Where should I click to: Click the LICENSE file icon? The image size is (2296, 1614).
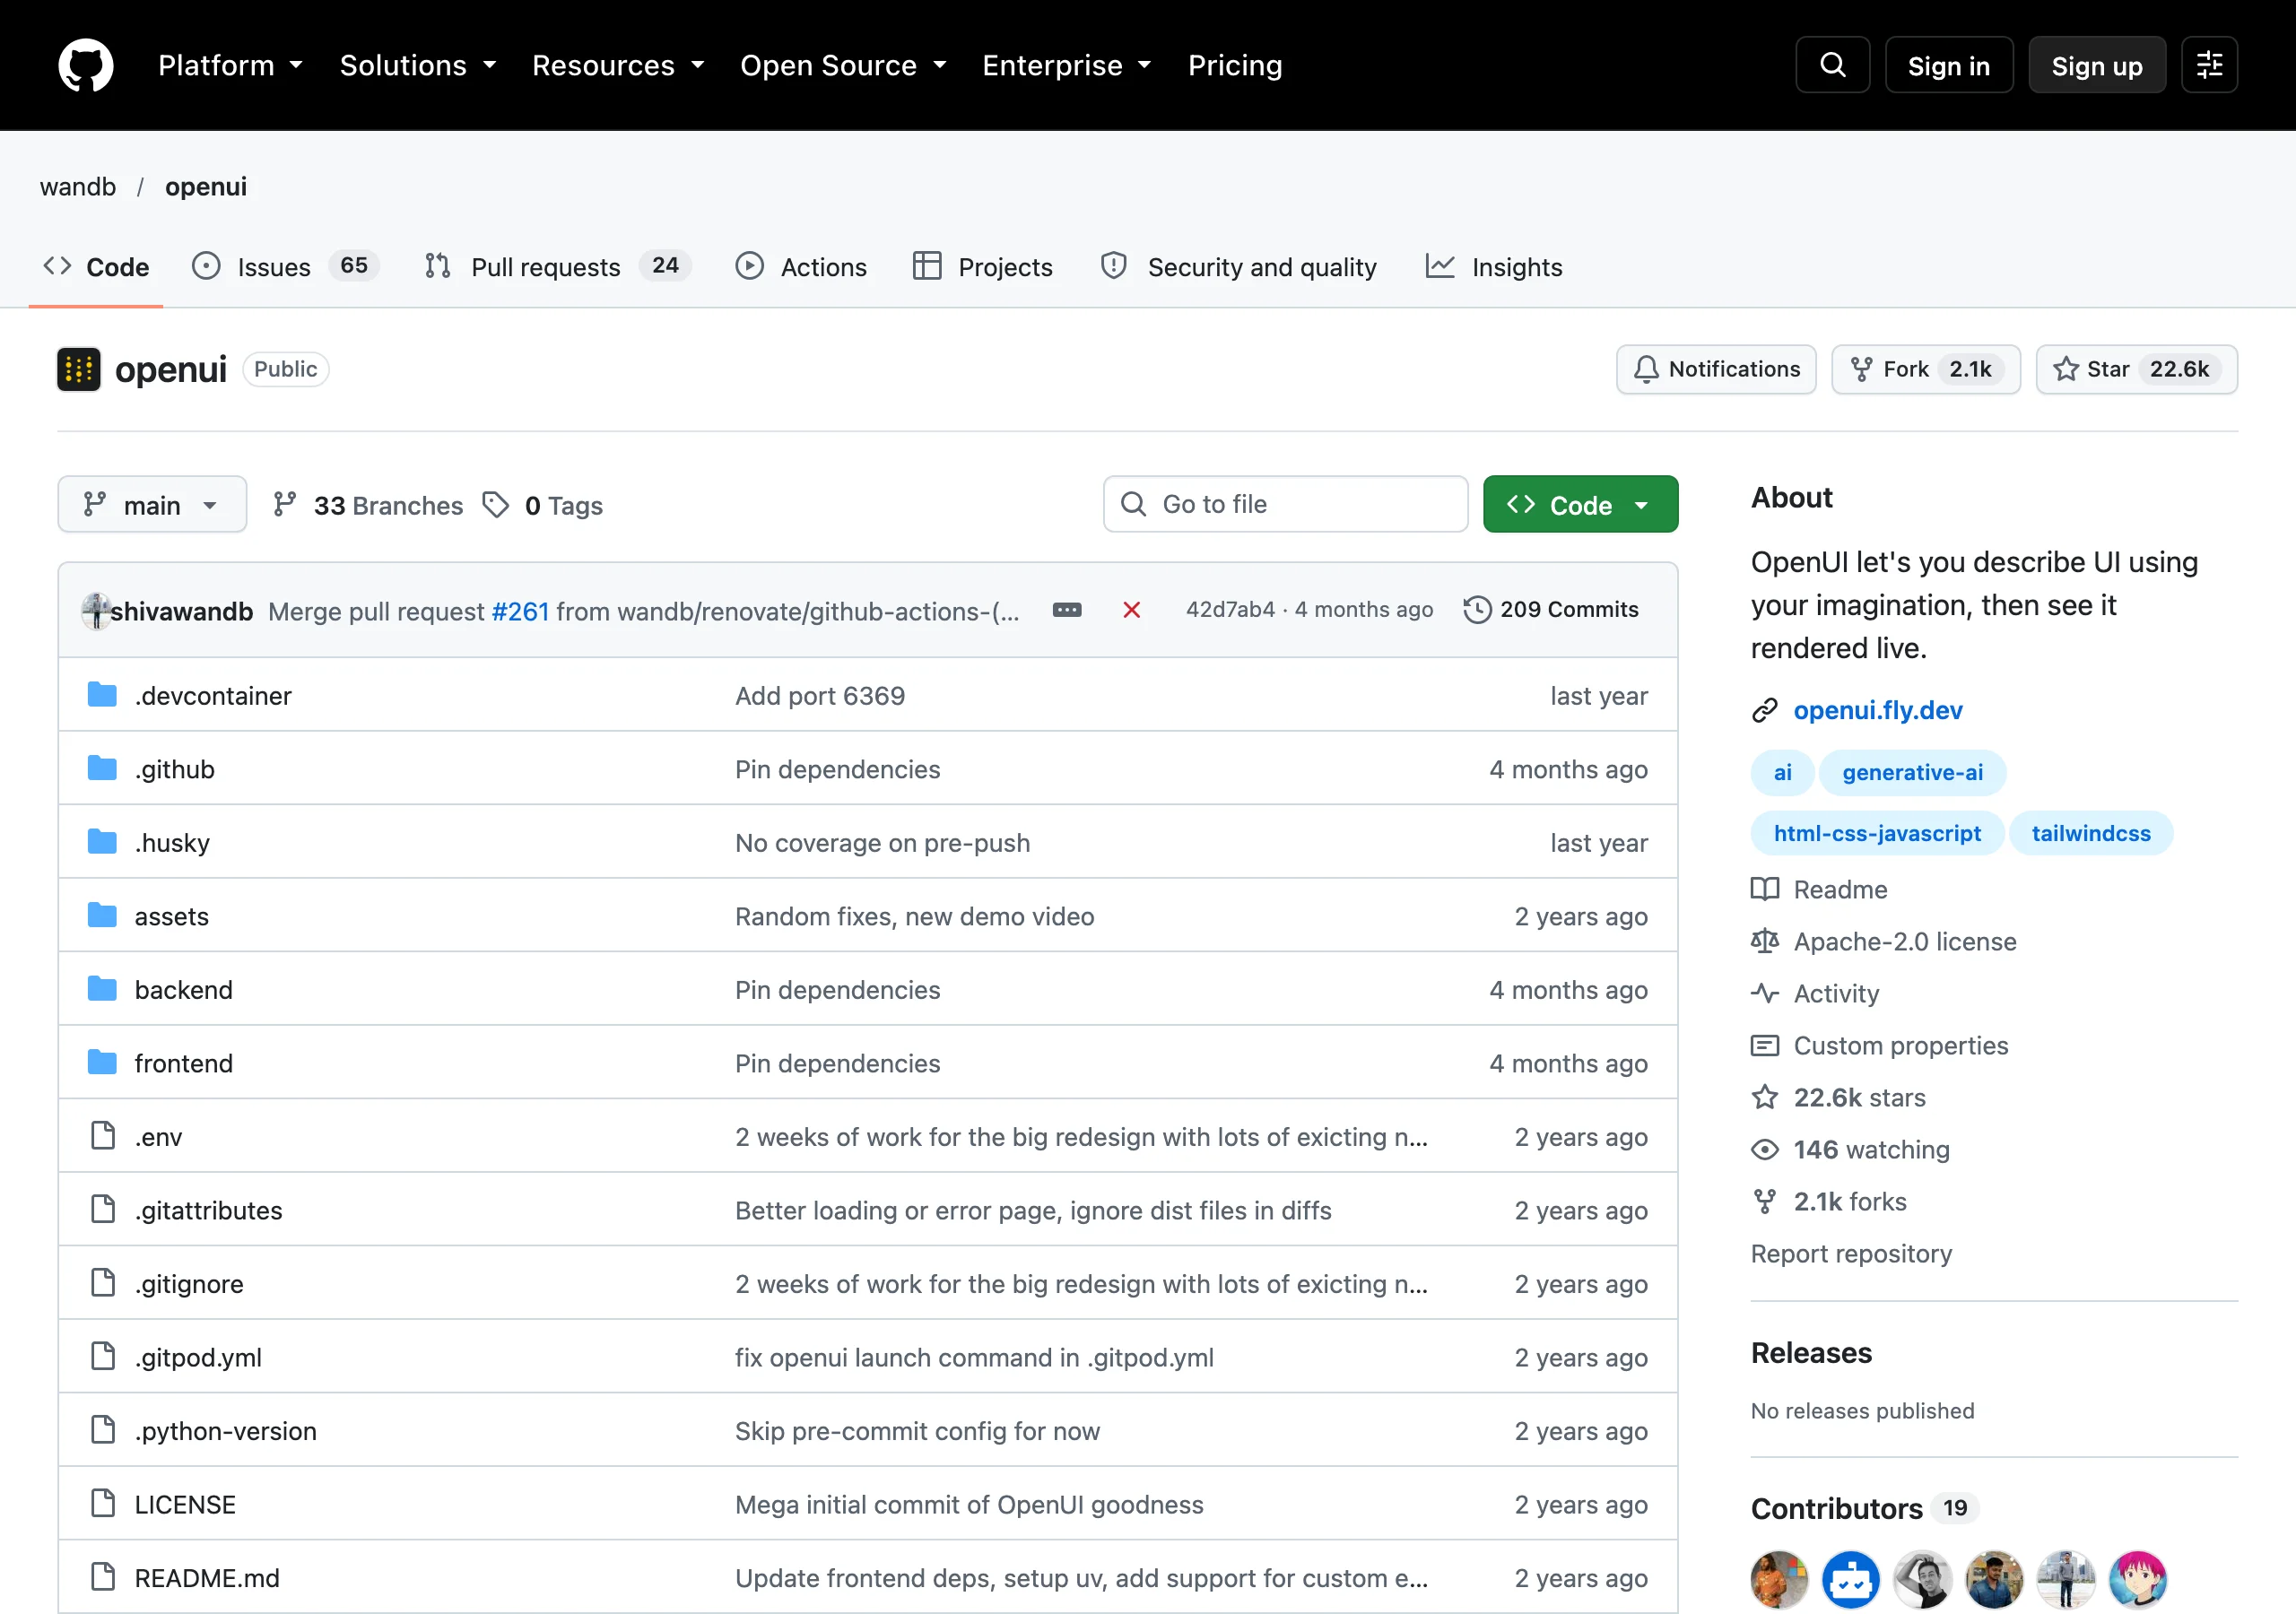[x=103, y=1503]
